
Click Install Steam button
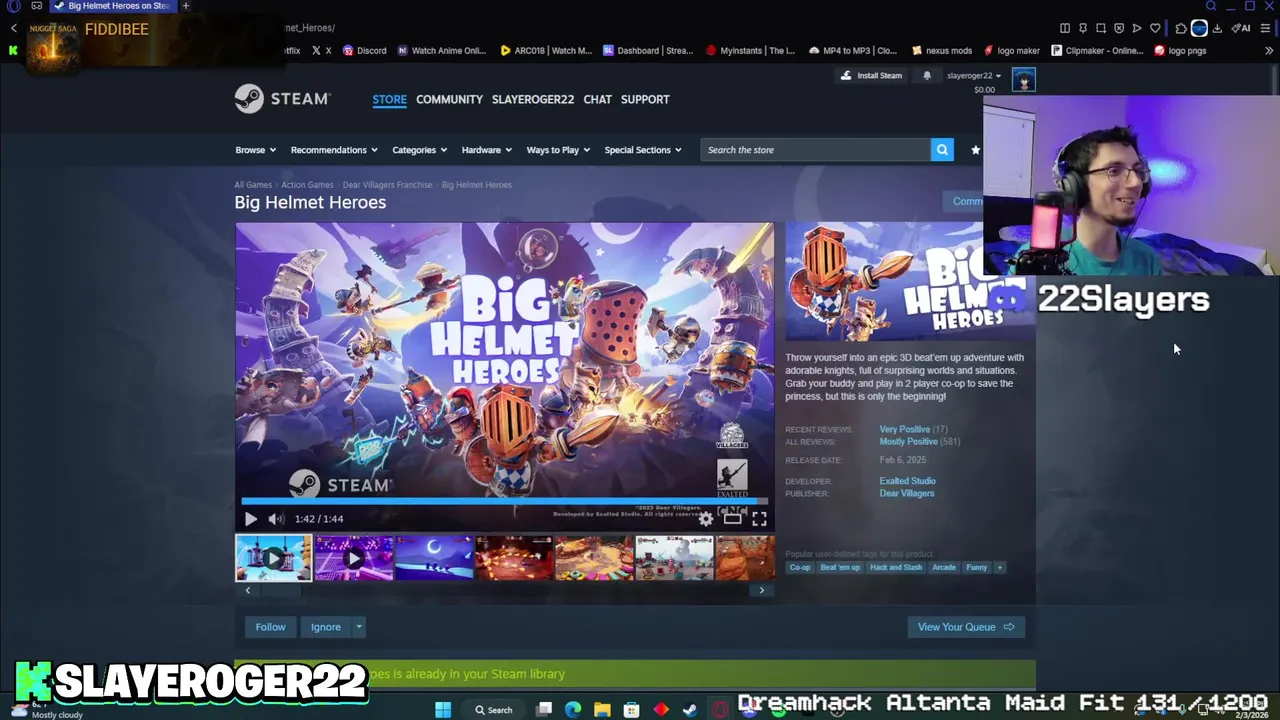coord(872,75)
